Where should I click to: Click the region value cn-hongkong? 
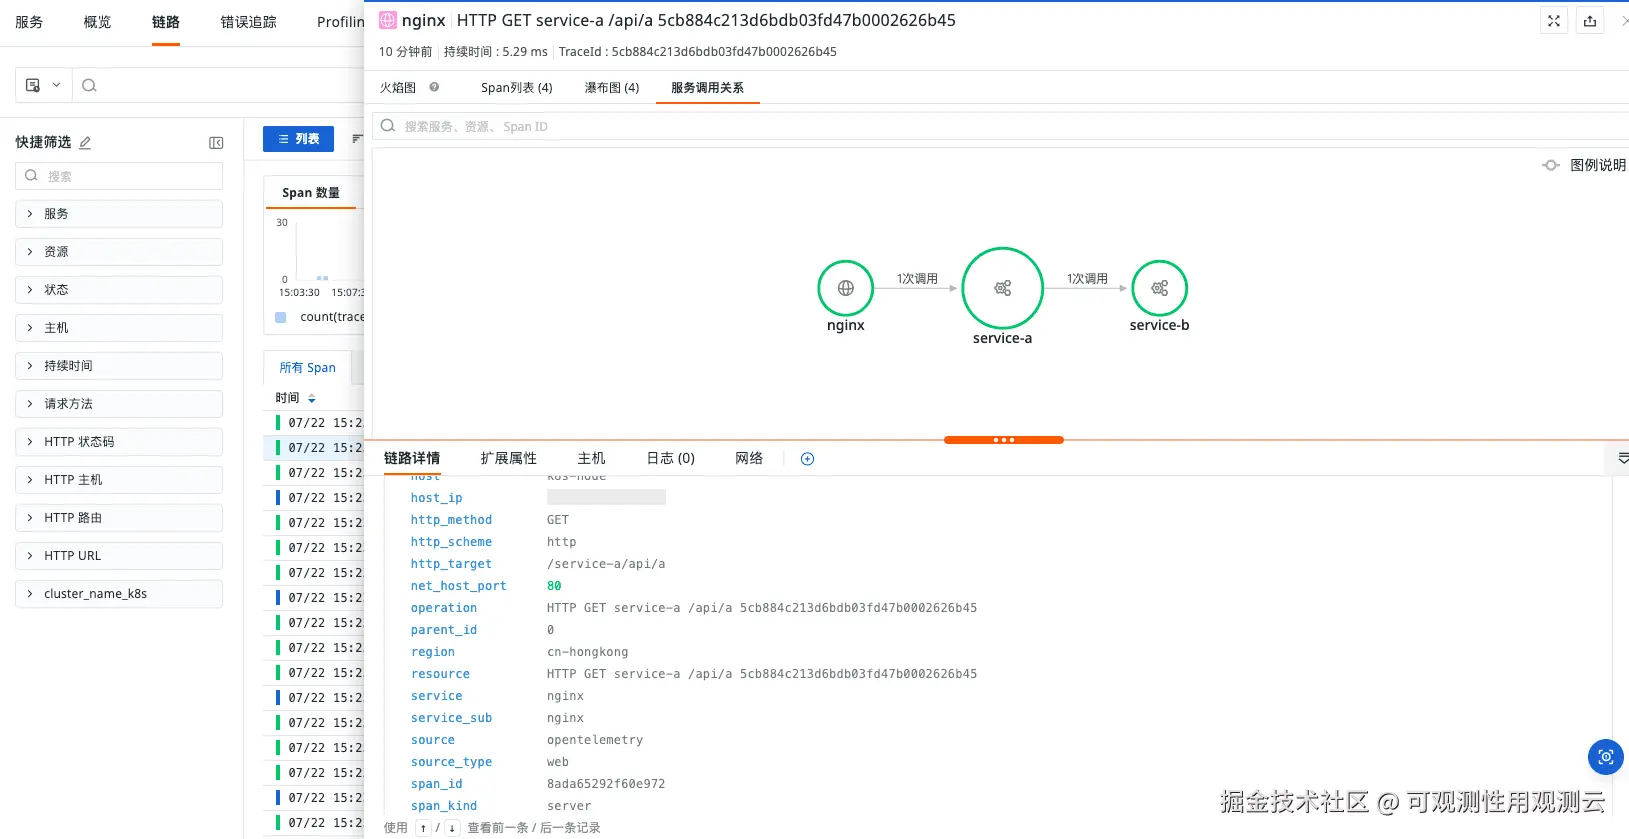tap(588, 652)
